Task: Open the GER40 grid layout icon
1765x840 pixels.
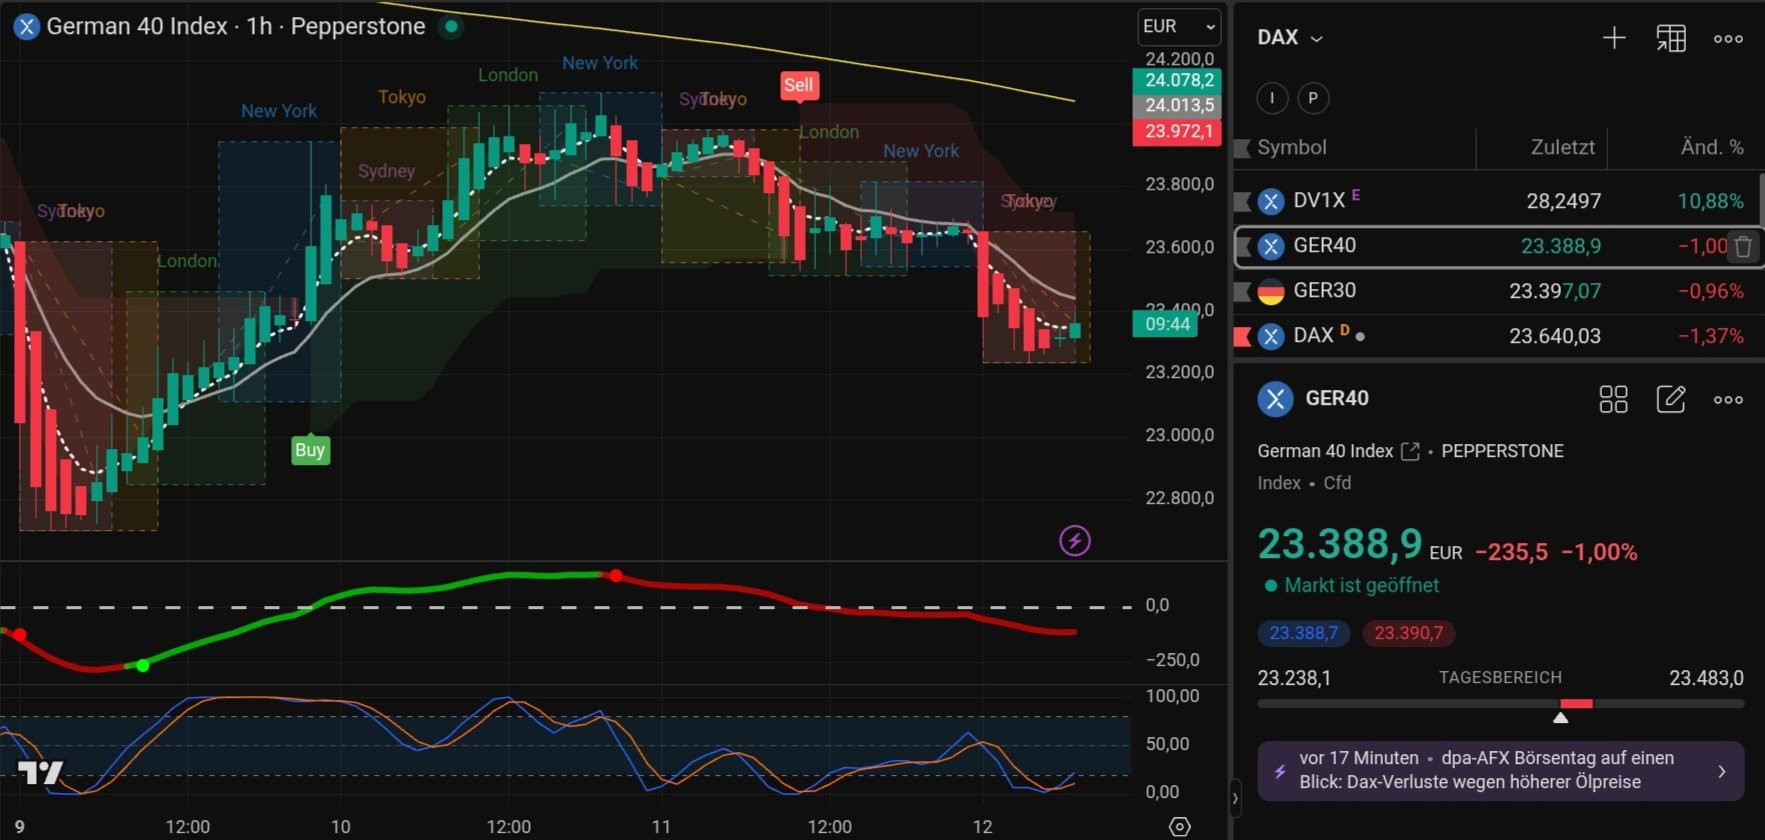Action: point(1613,399)
